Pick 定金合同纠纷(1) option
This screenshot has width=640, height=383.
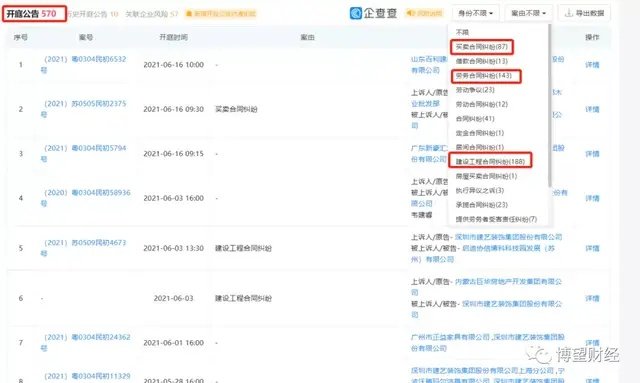(x=480, y=133)
